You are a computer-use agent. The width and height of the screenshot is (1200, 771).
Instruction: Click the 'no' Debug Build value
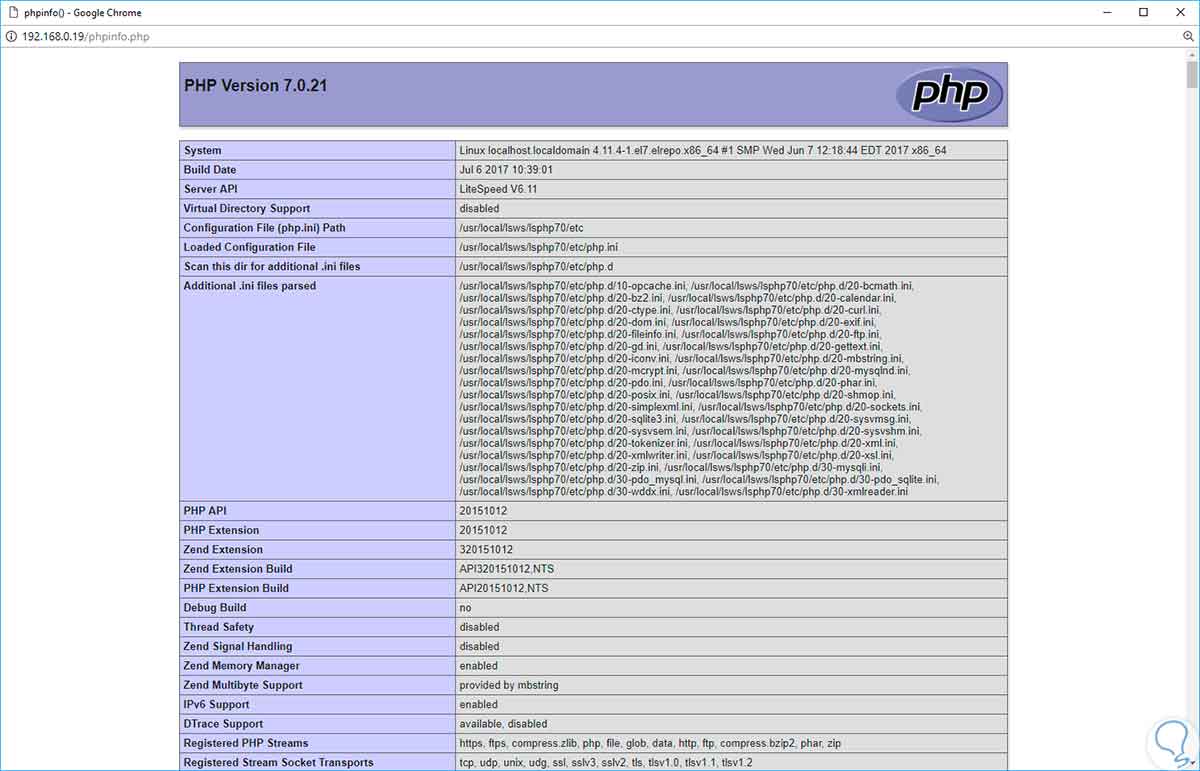(x=465, y=608)
